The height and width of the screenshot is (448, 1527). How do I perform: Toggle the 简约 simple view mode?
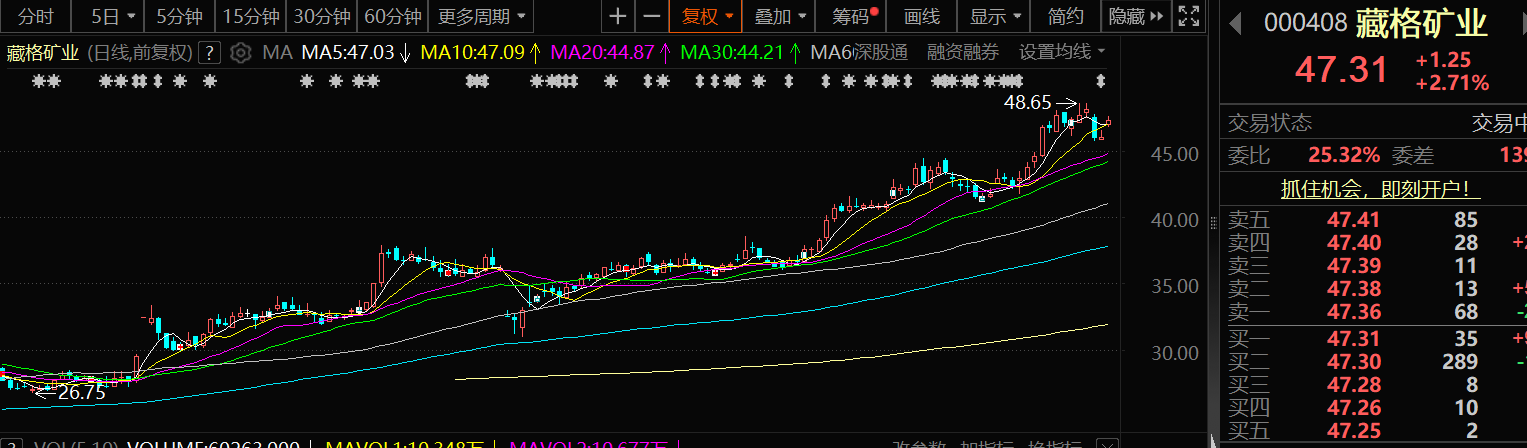coord(1065,16)
